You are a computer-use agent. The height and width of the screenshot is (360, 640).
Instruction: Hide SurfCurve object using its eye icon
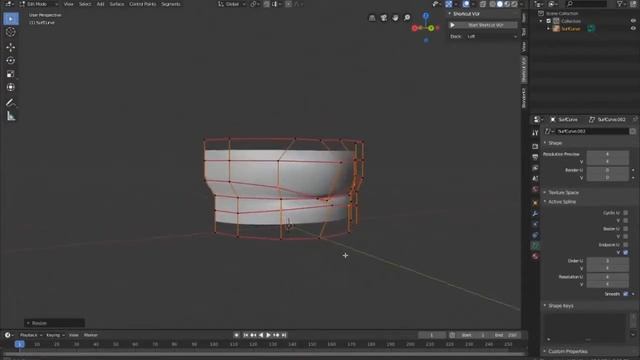click(x=633, y=29)
